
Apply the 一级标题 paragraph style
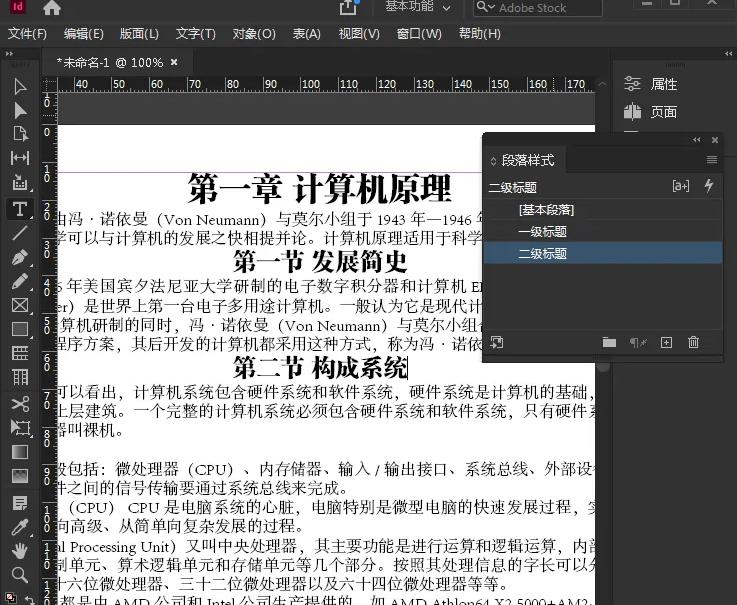(x=542, y=232)
